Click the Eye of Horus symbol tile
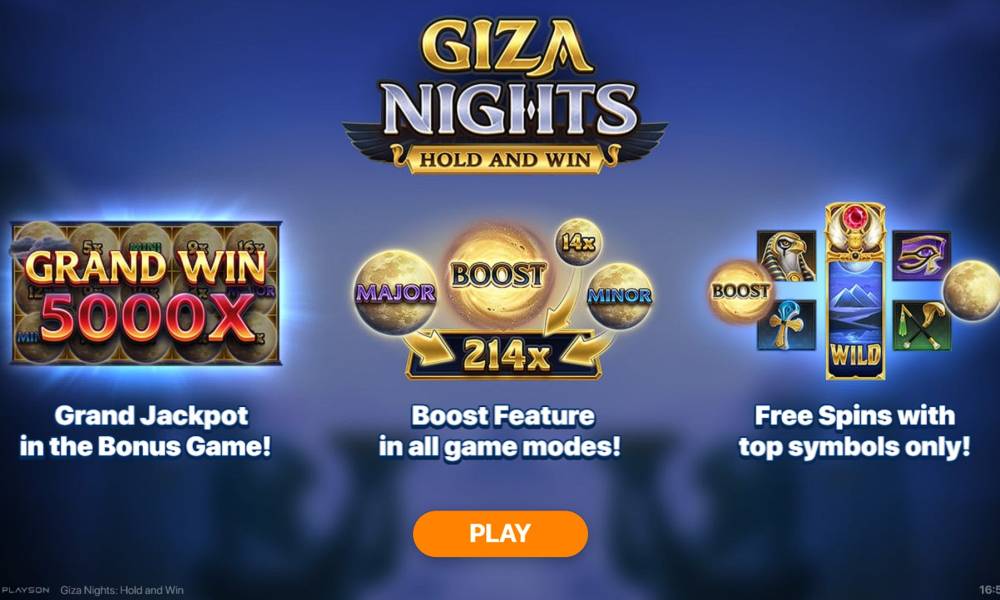The height and width of the screenshot is (600, 1000). (x=921, y=256)
